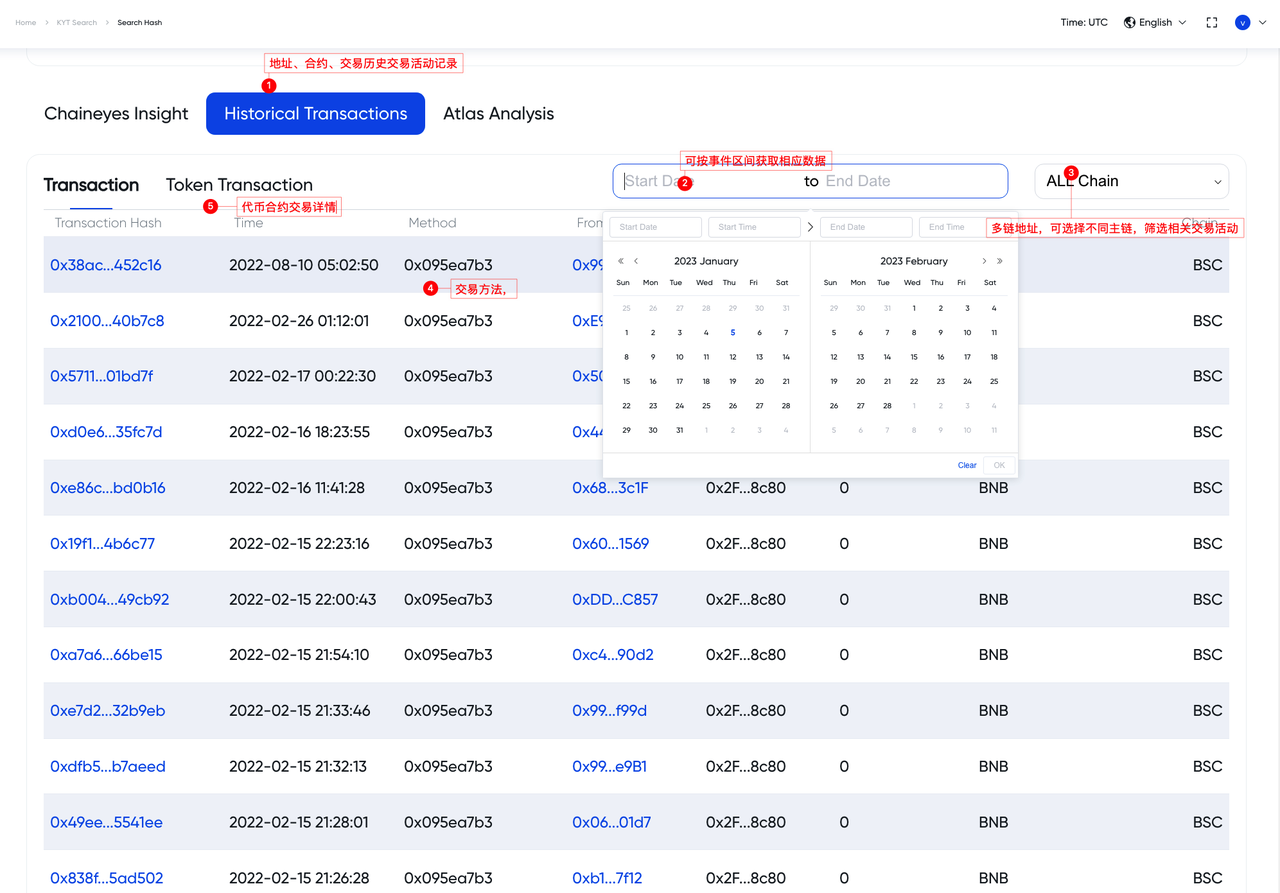Image resolution: width=1280 pixels, height=893 pixels.
Task: Expand the English language dropdown
Action: click(1163, 22)
